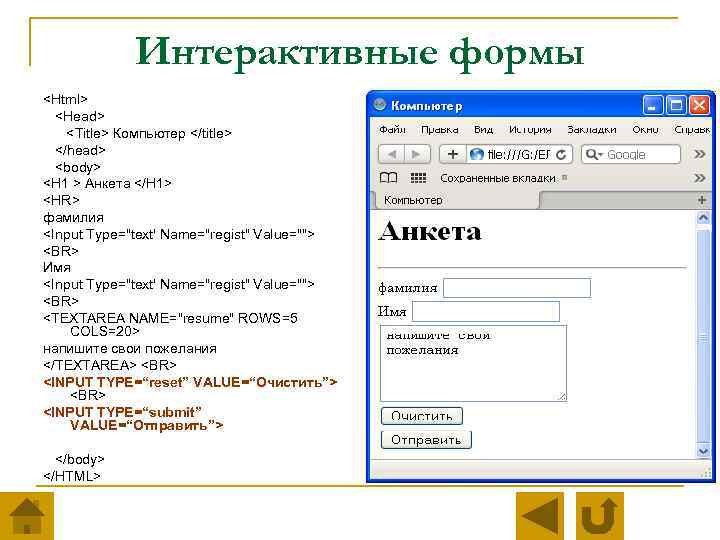Open the Справка menu

692,130
